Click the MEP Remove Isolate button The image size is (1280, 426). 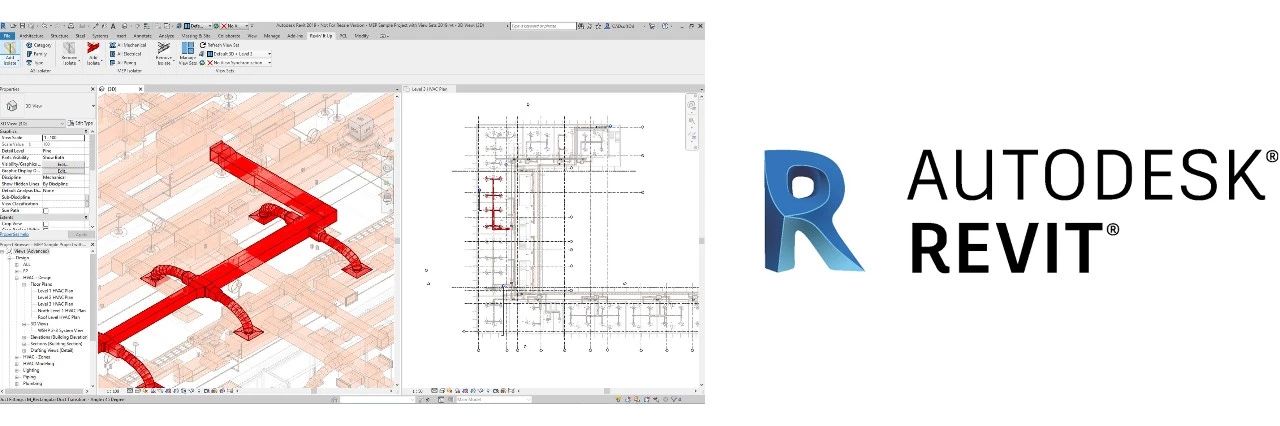tap(165, 56)
